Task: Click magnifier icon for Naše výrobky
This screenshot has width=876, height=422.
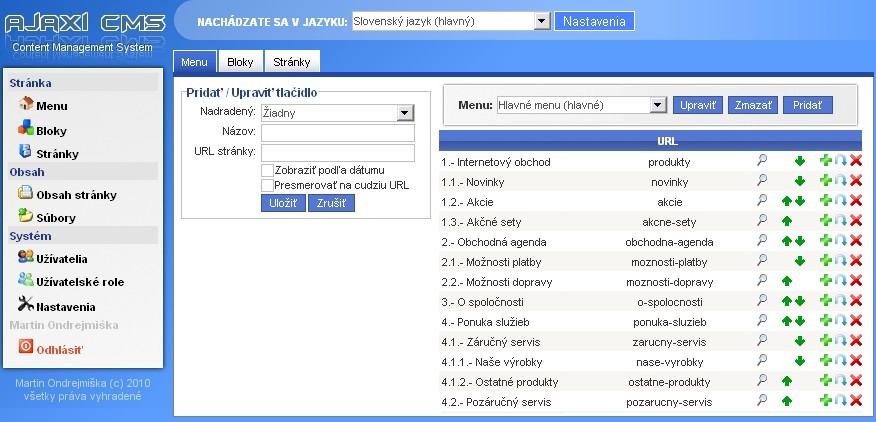Action: (762, 360)
